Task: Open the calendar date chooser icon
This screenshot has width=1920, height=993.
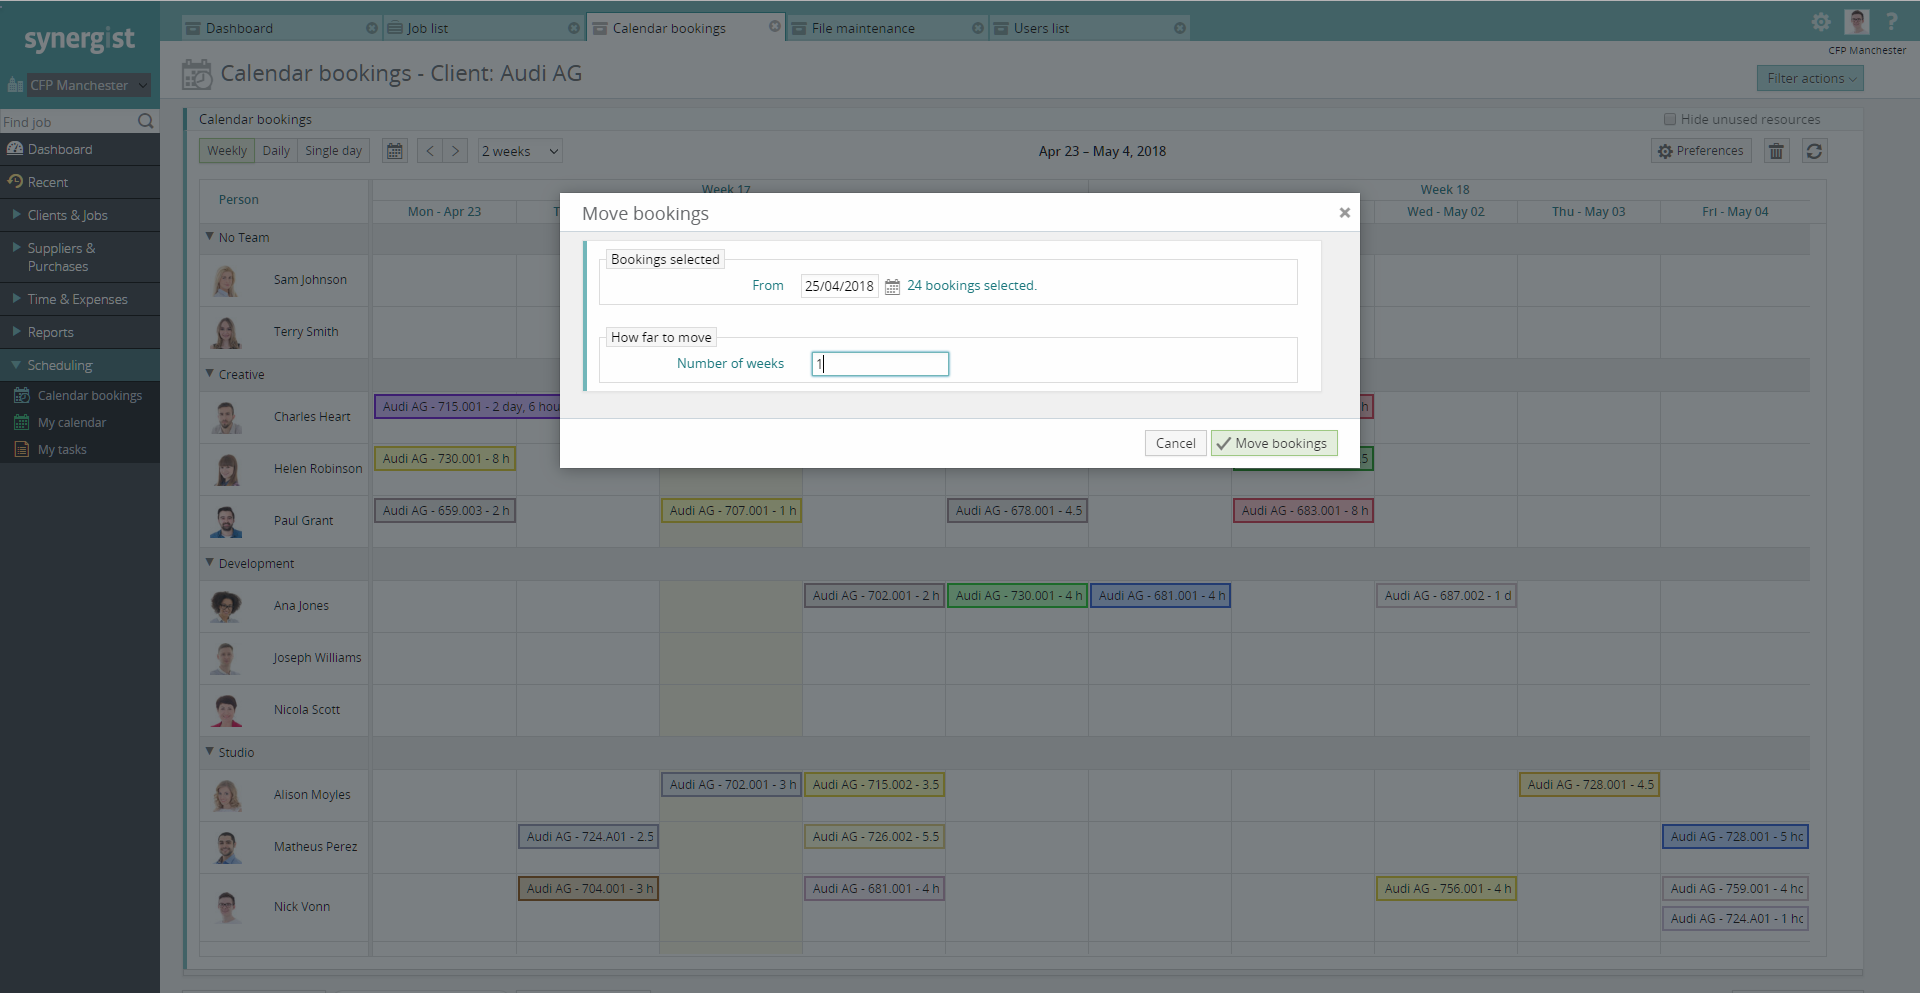Action: (x=395, y=151)
